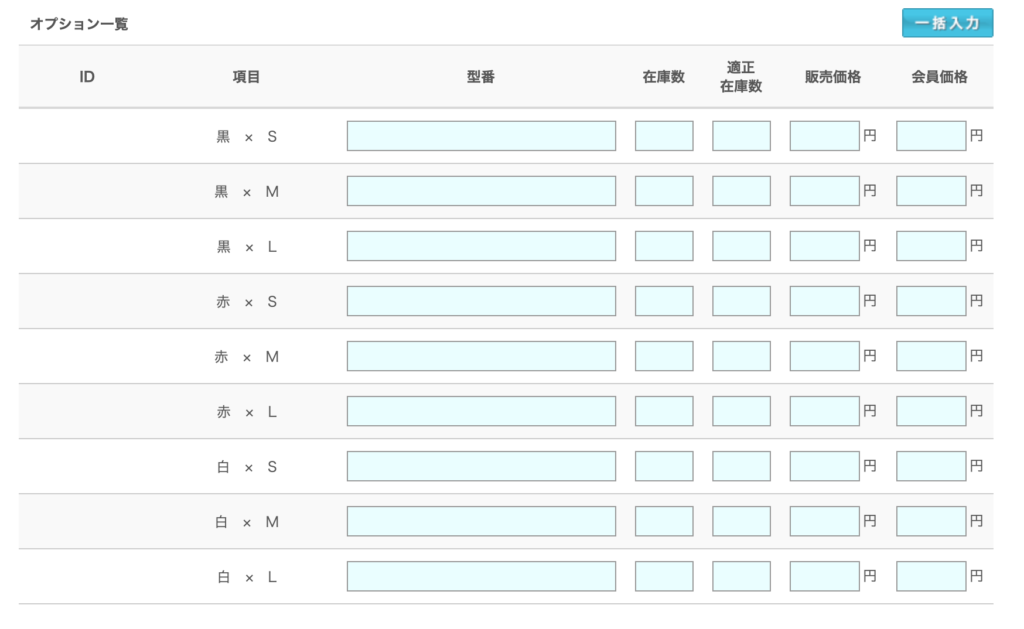
Task: Click the 在庫数 column header
Action: tap(664, 76)
